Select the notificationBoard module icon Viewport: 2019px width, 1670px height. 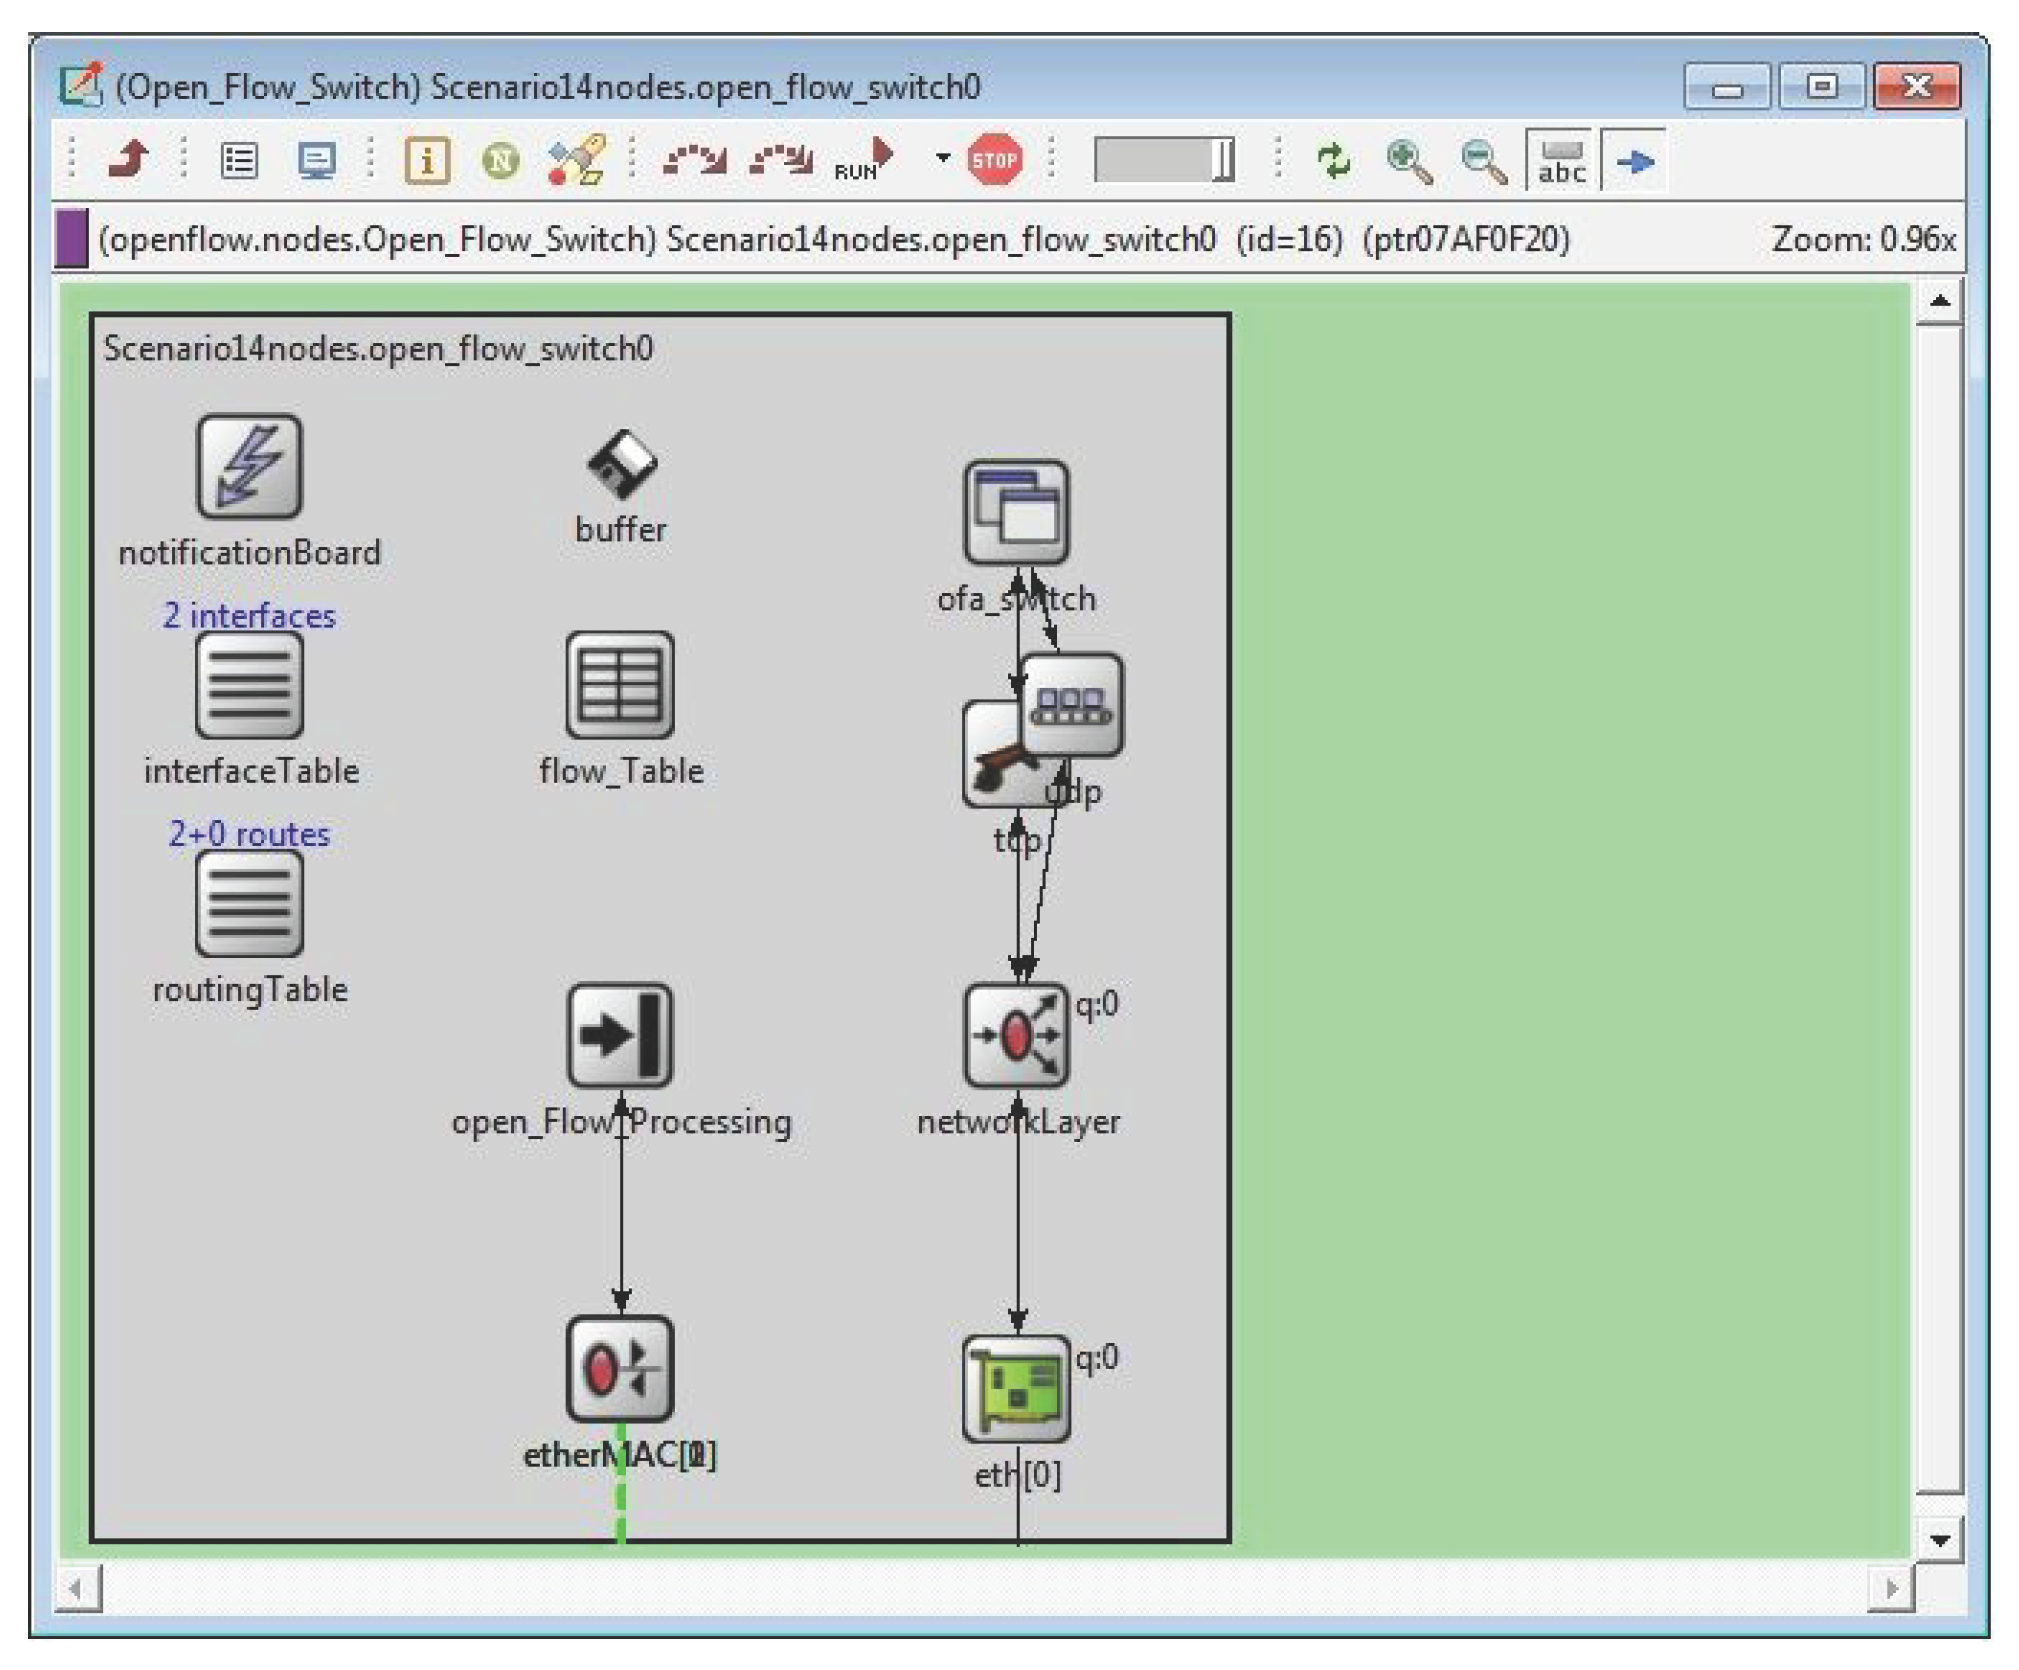[249, 467]
